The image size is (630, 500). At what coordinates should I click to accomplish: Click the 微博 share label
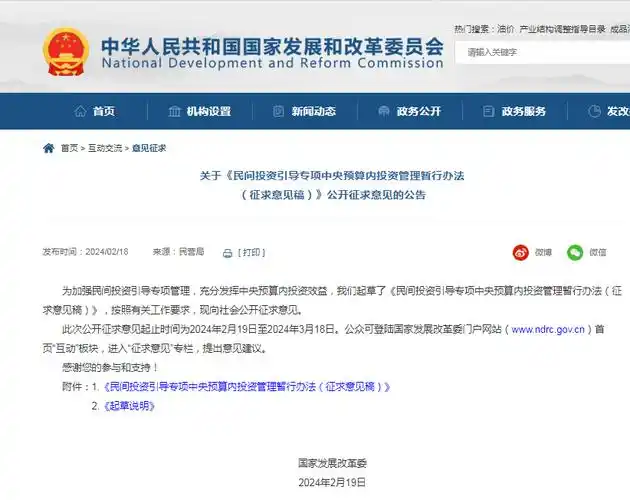(x=543, y=252)
